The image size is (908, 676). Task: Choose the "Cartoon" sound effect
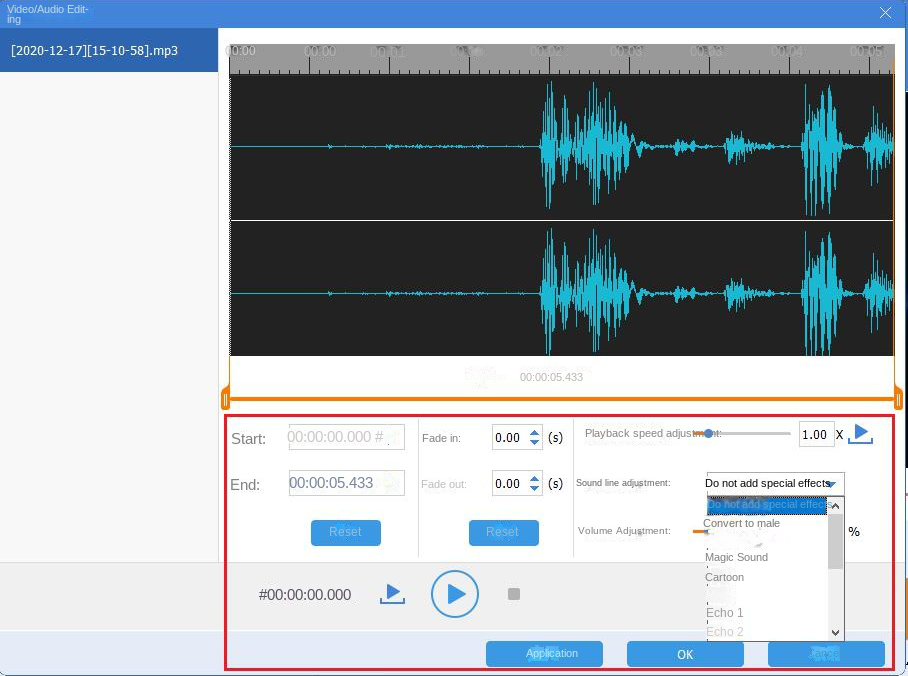(x=723, y=577)
